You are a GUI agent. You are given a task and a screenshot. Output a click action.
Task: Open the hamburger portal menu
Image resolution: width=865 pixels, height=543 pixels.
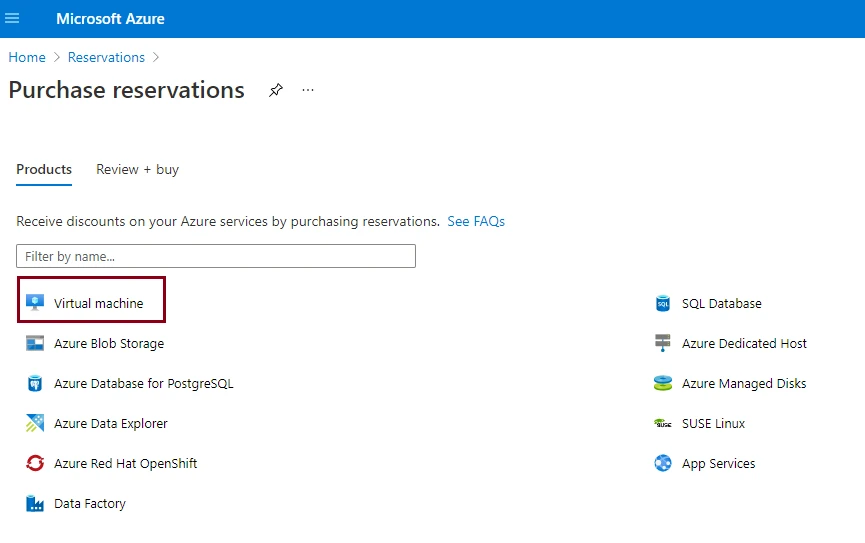(x=12, y=18)
